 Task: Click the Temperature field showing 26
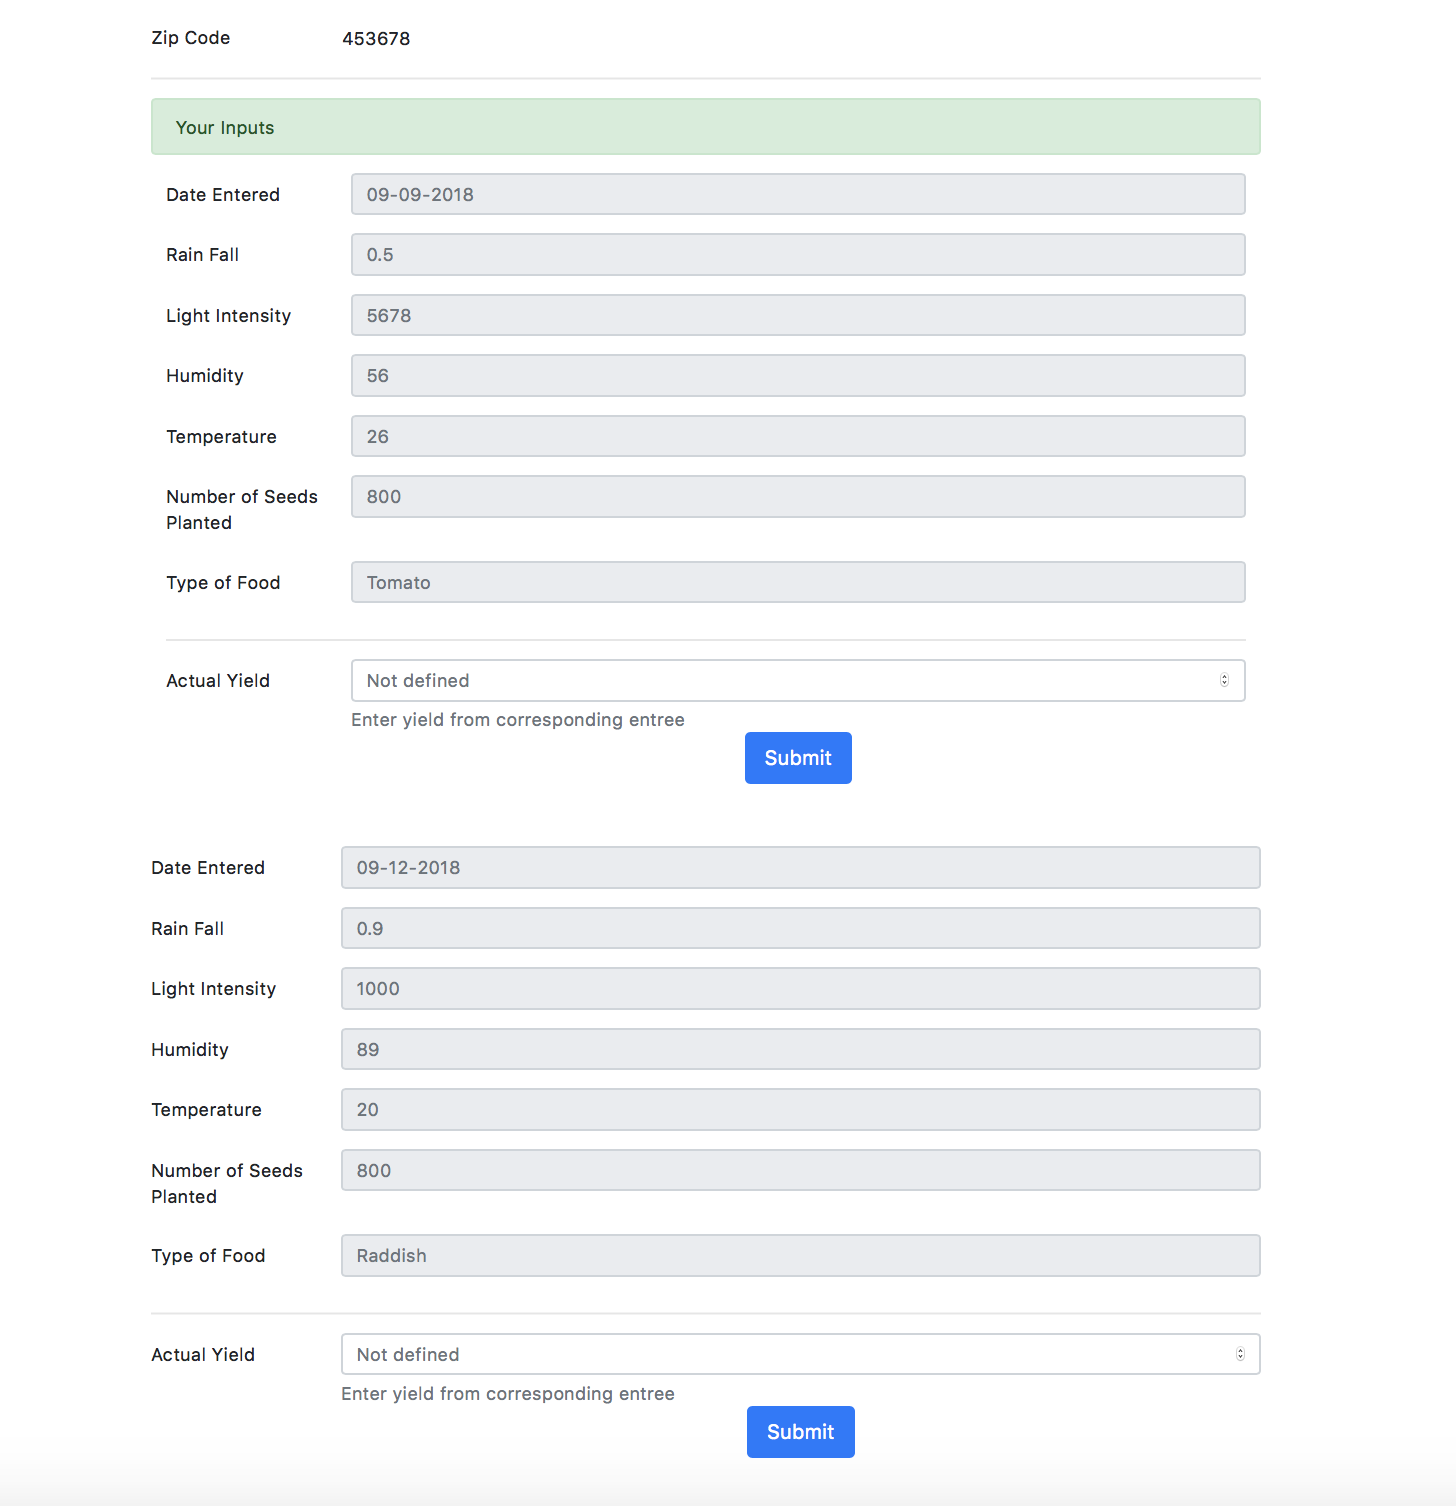click(798, 436)
